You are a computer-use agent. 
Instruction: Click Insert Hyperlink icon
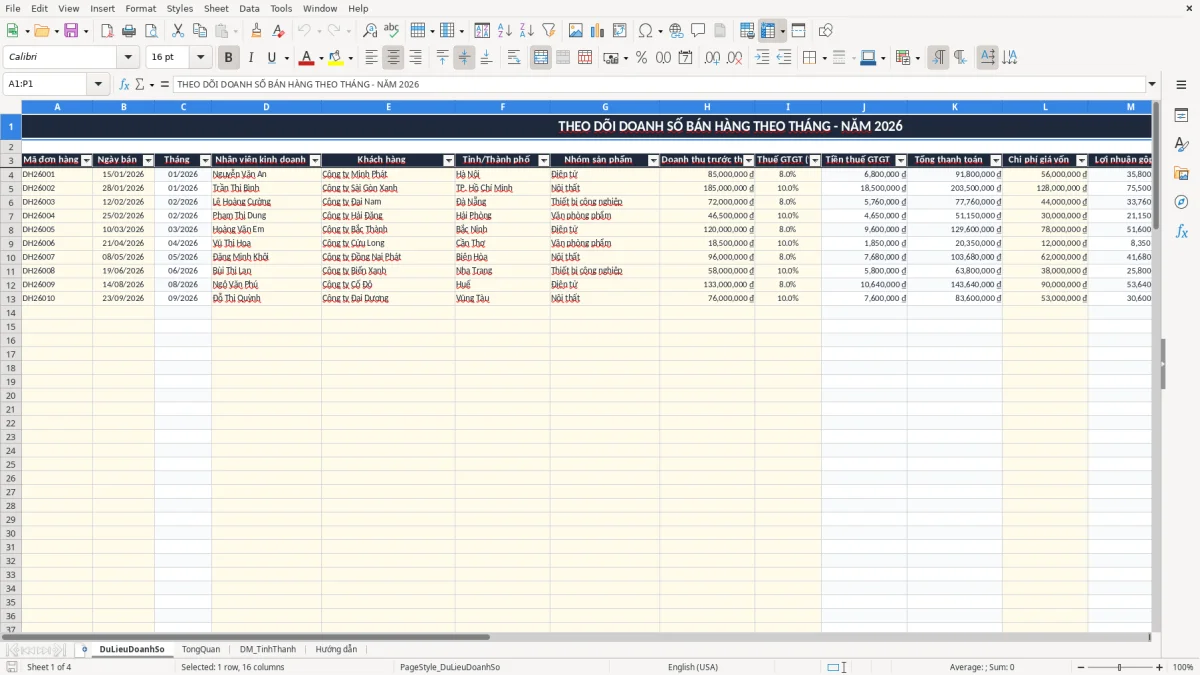coord(676,31)
